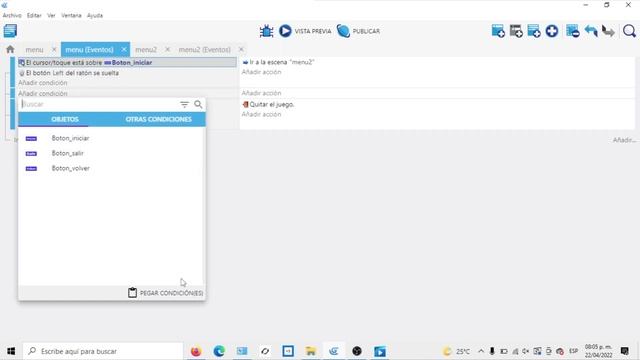Image resolution: width=640 pixels, height=360 pixels.
Task: Select action Ir a la escena menu2
Action: pyautogui.click(x=278, y=62)
